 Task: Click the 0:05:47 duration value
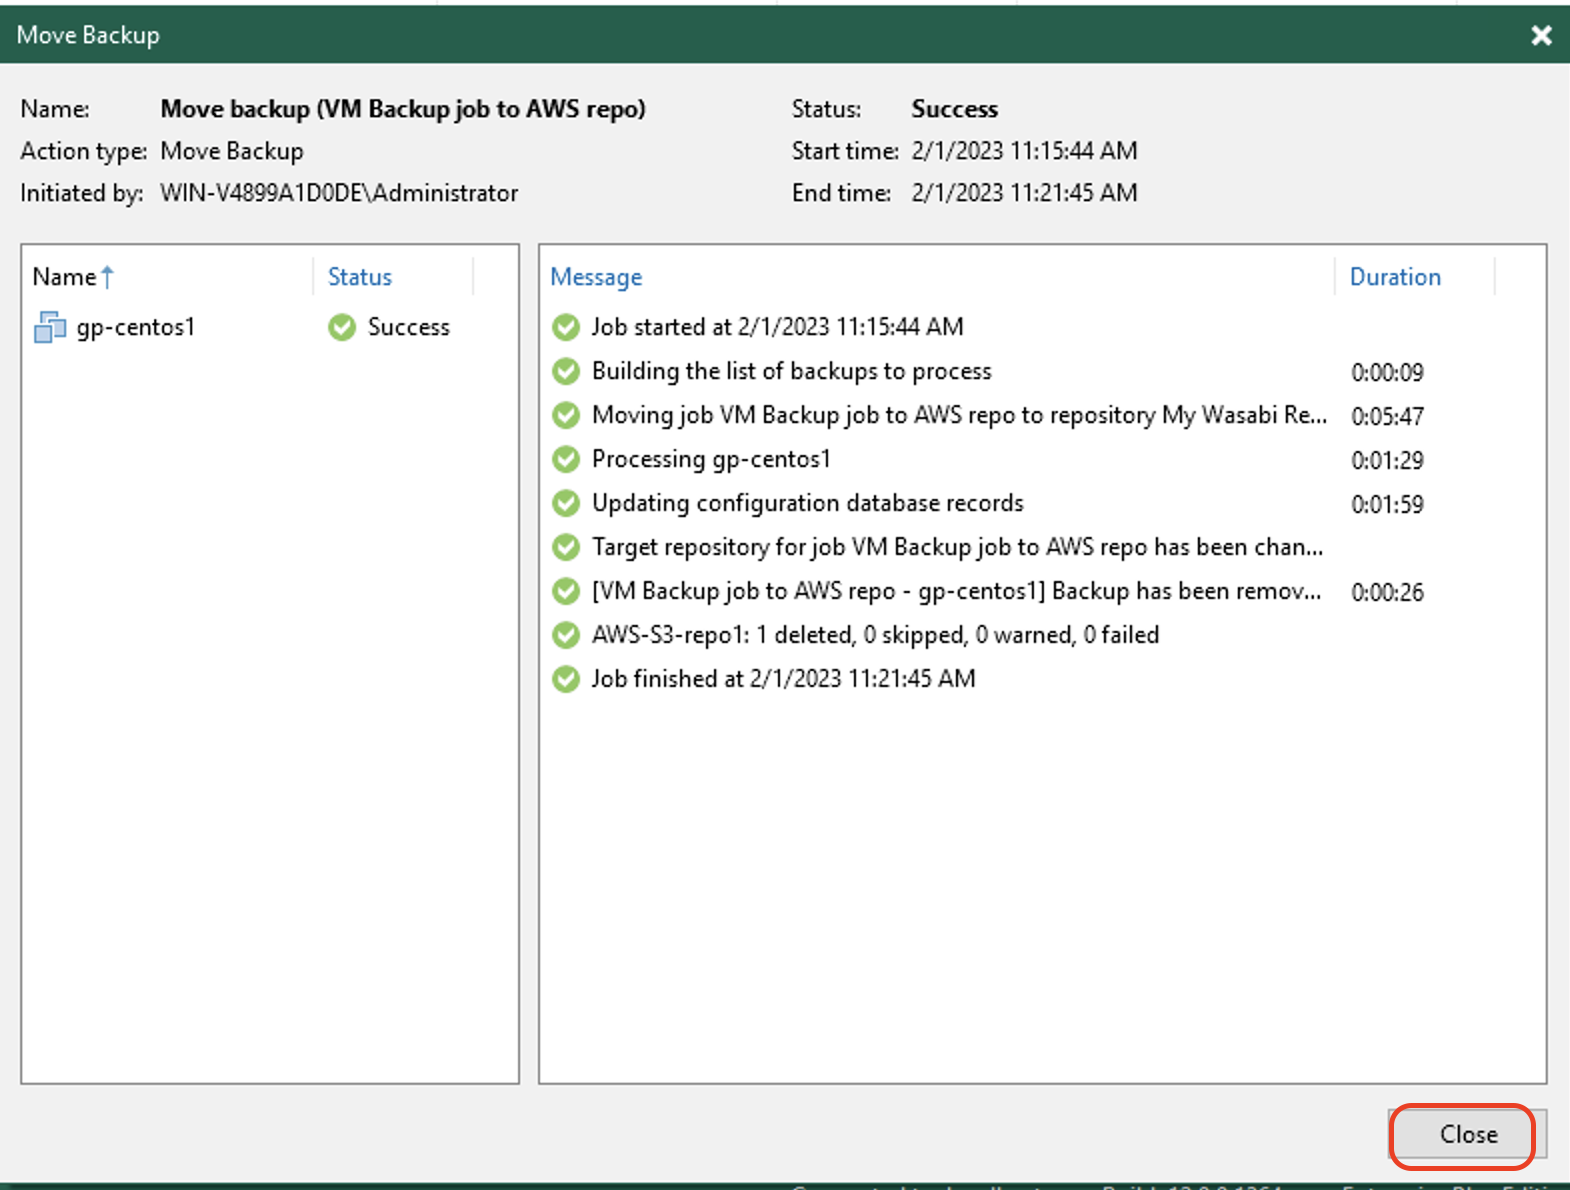[1387, 417]
